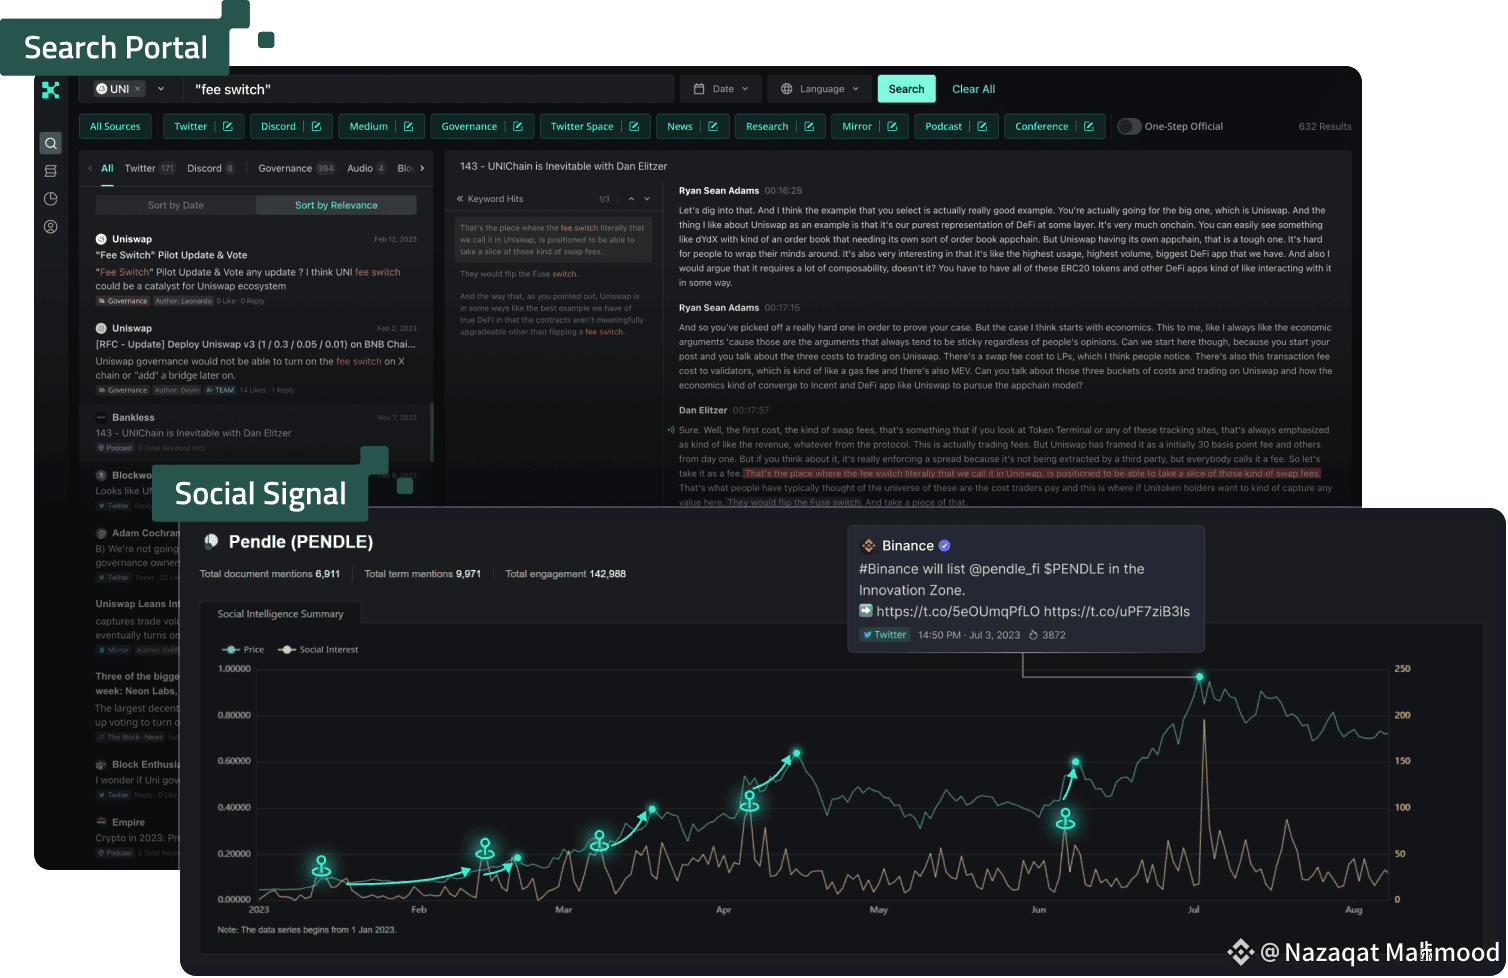Toggle the One-Step Official switch

1129,127
